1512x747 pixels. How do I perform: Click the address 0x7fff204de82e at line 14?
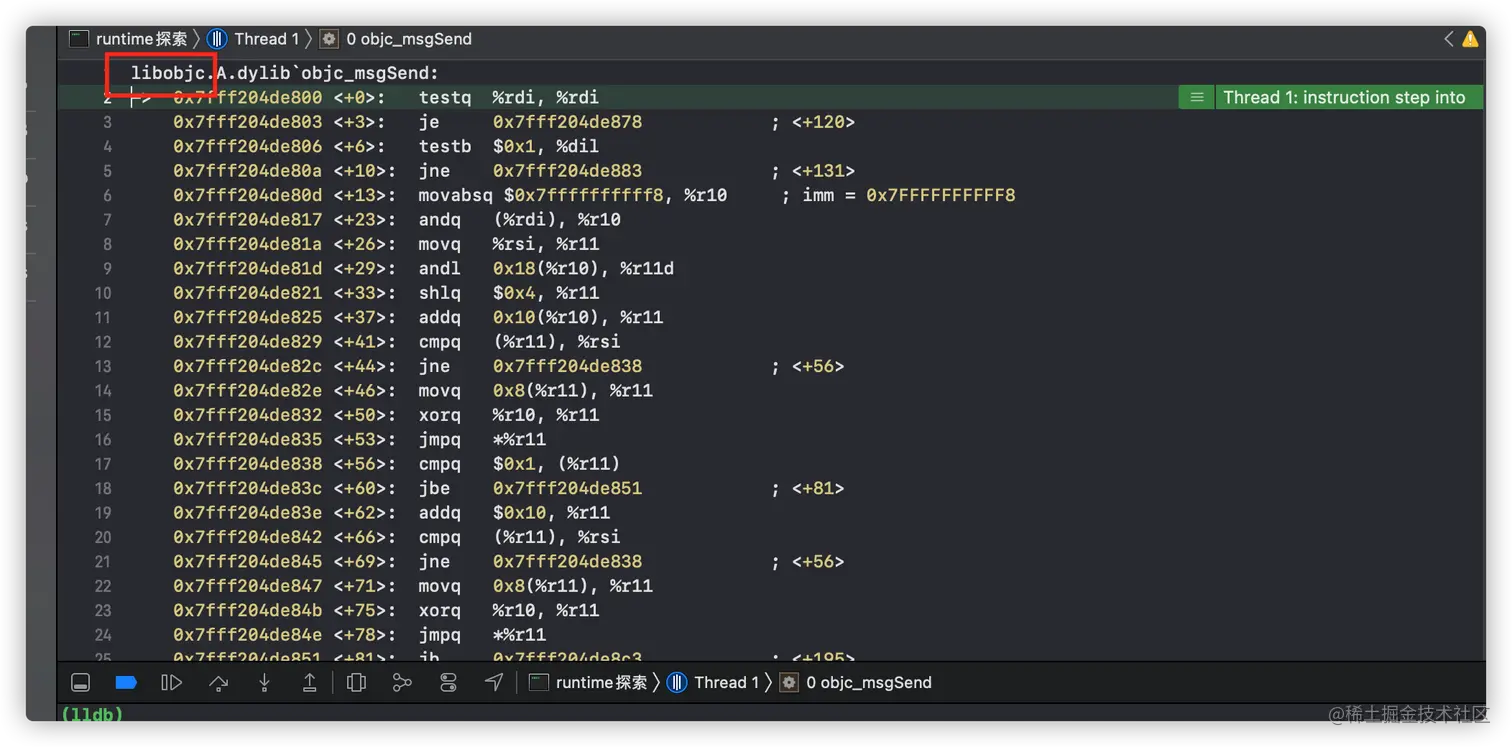tap(248, 390)
